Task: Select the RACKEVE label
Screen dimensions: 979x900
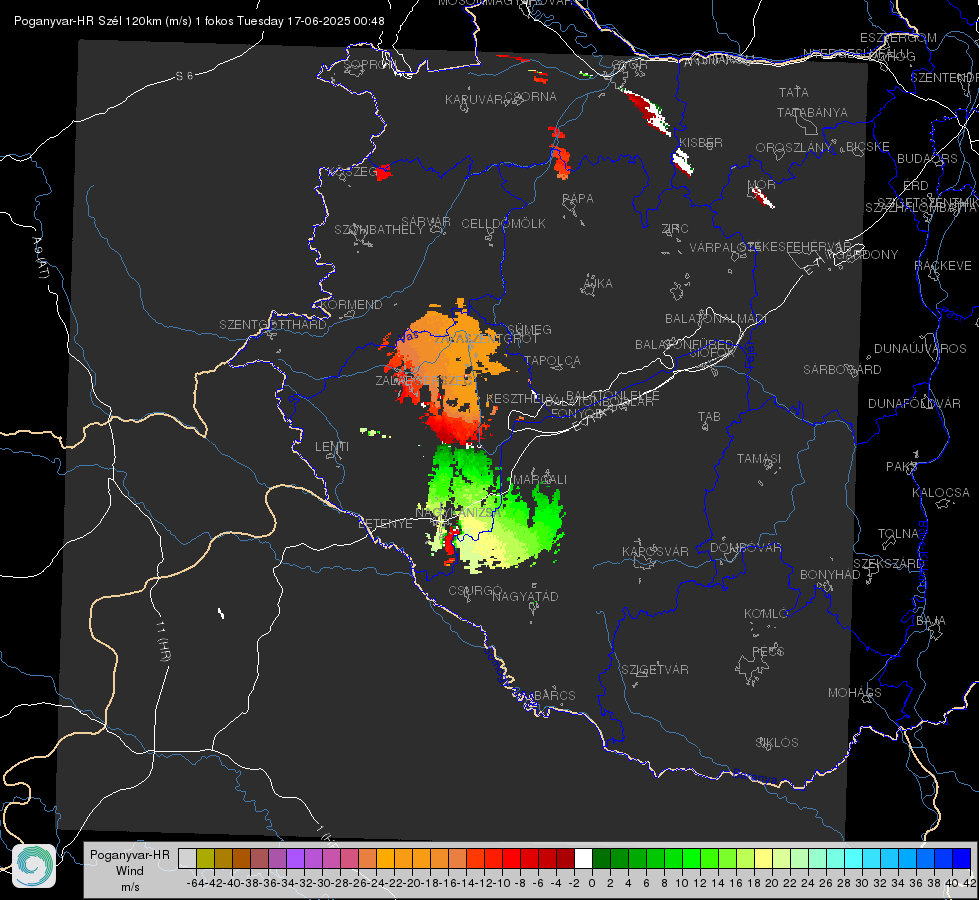Action: (943, 265)
